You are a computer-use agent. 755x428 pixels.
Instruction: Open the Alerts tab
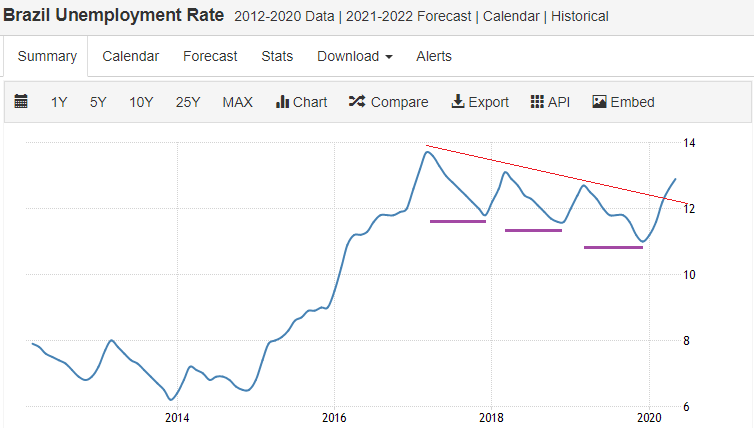[x=434, y=56]
